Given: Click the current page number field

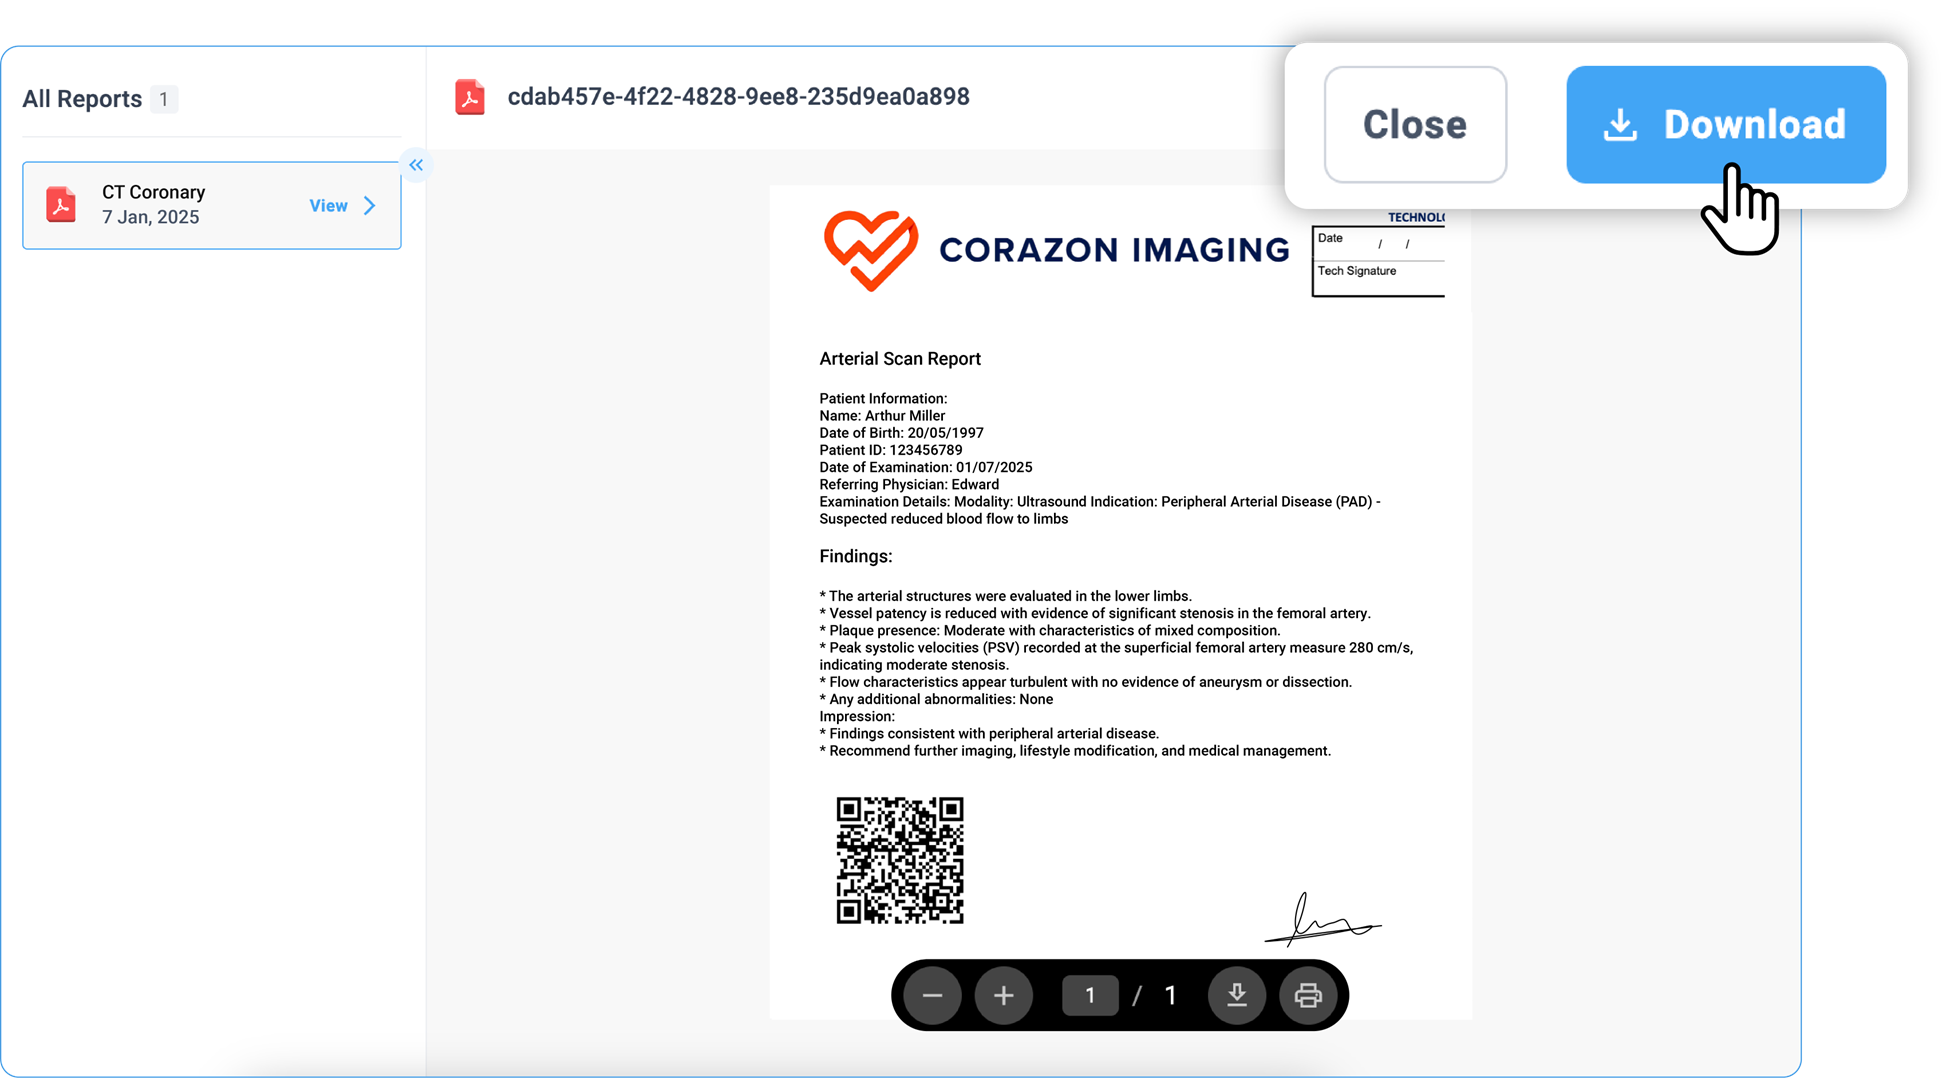Looking at the screenshot, I should [x=1089, y=995].
